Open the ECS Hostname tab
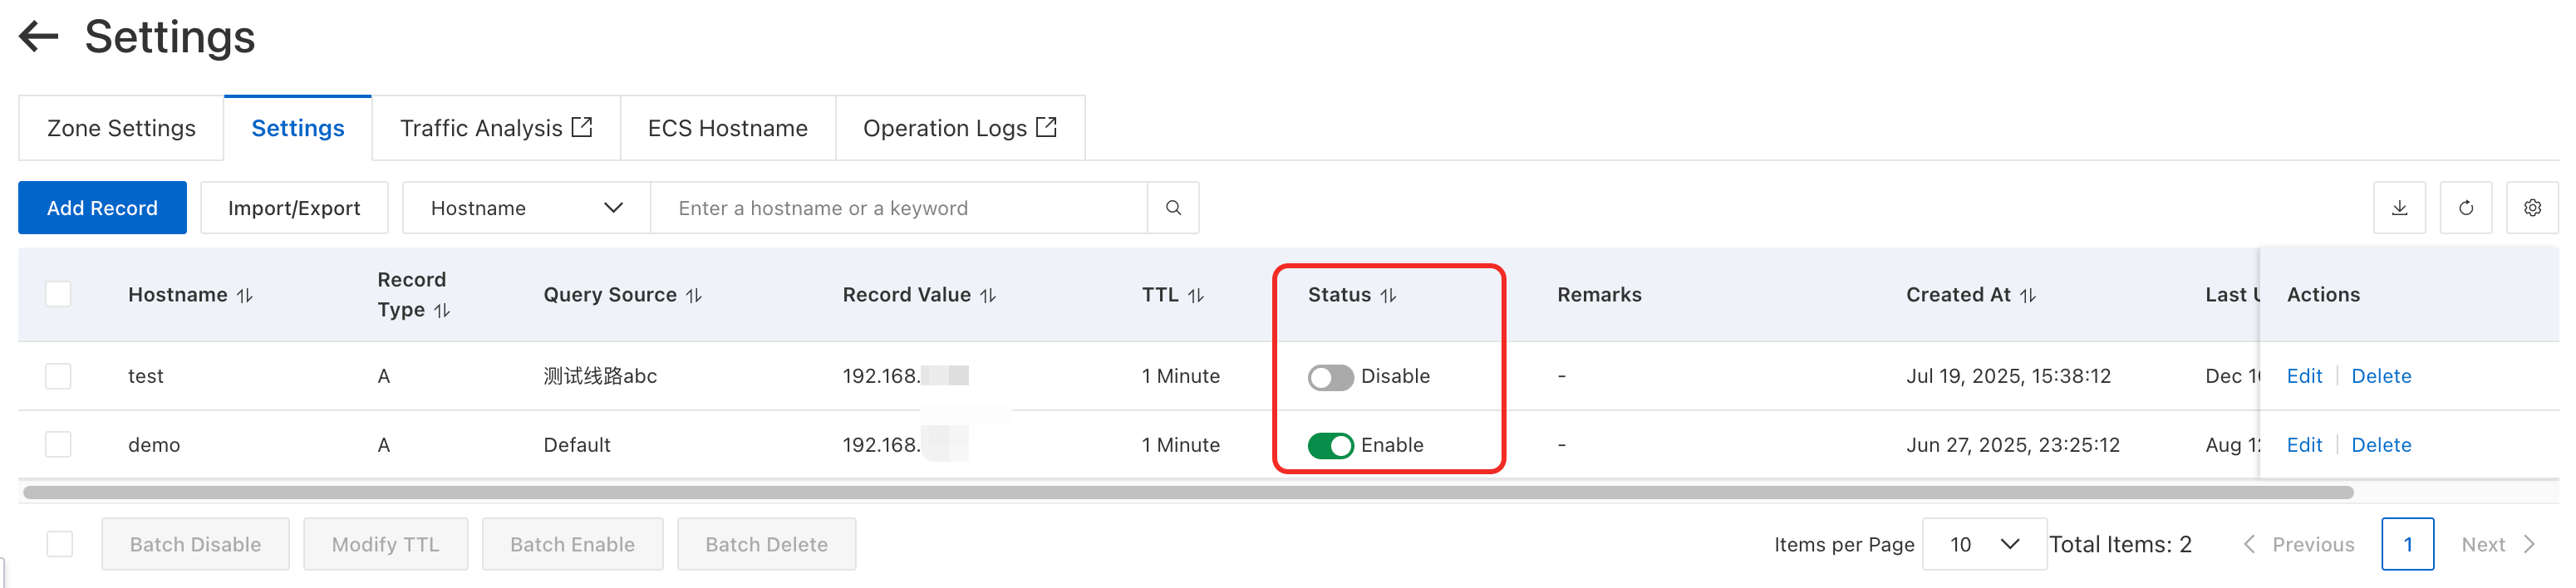Viewport: 2576px width, 588px height. (727, 129)
